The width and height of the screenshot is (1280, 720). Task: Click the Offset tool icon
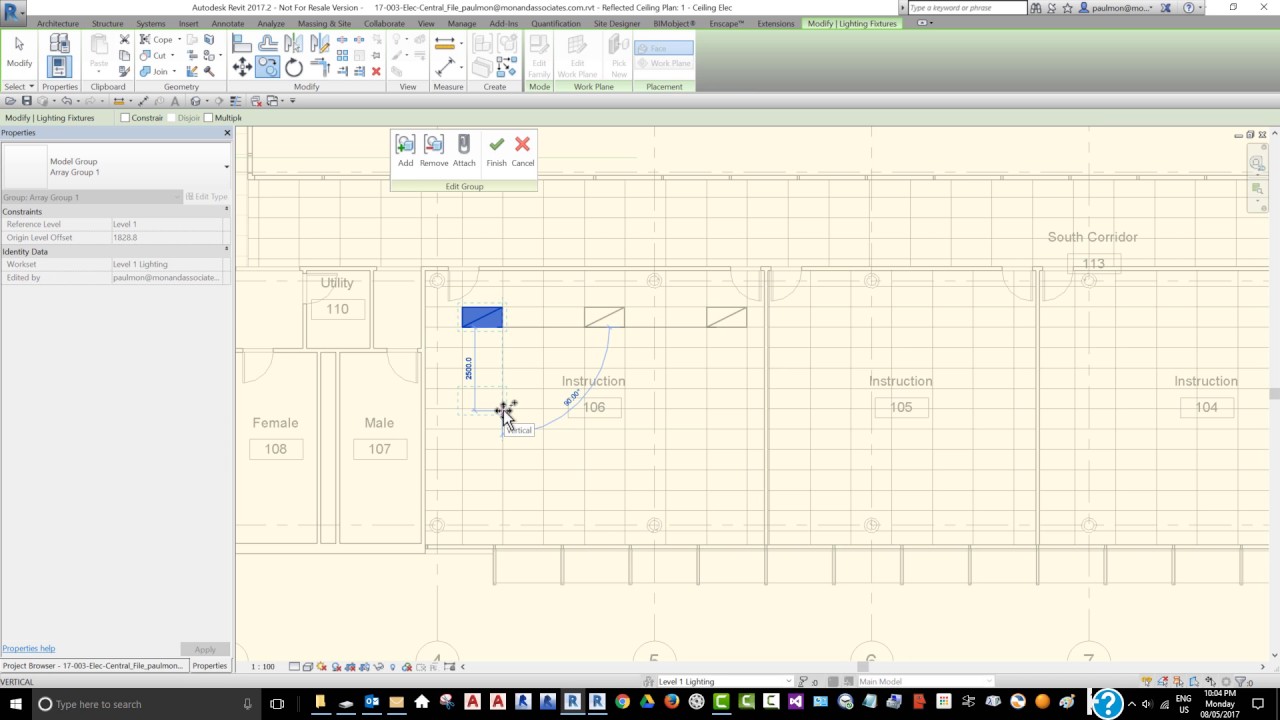point(267,43)
